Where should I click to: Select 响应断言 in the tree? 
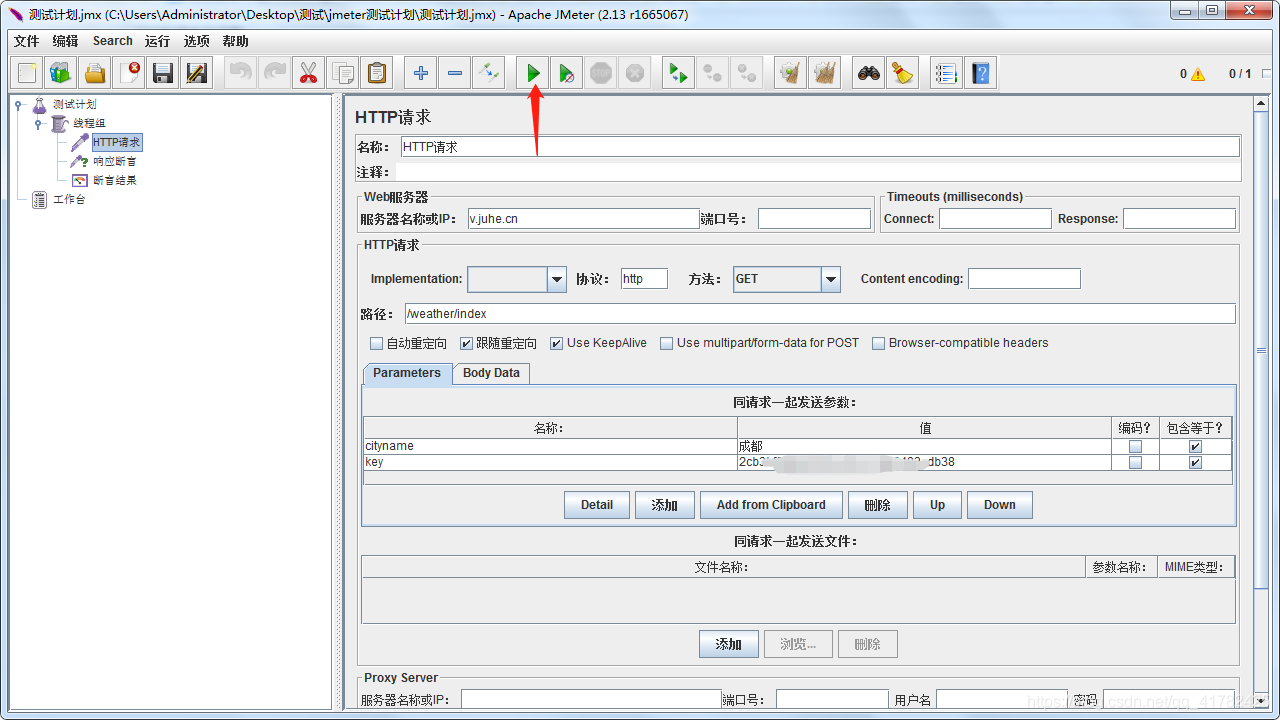click(114, 161)
